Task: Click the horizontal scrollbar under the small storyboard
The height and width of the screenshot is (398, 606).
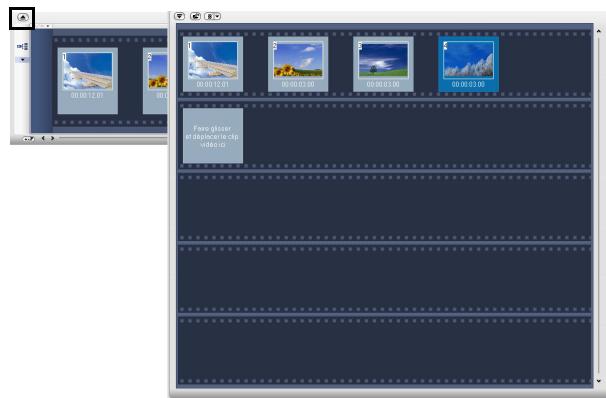Action: point(113,138)
